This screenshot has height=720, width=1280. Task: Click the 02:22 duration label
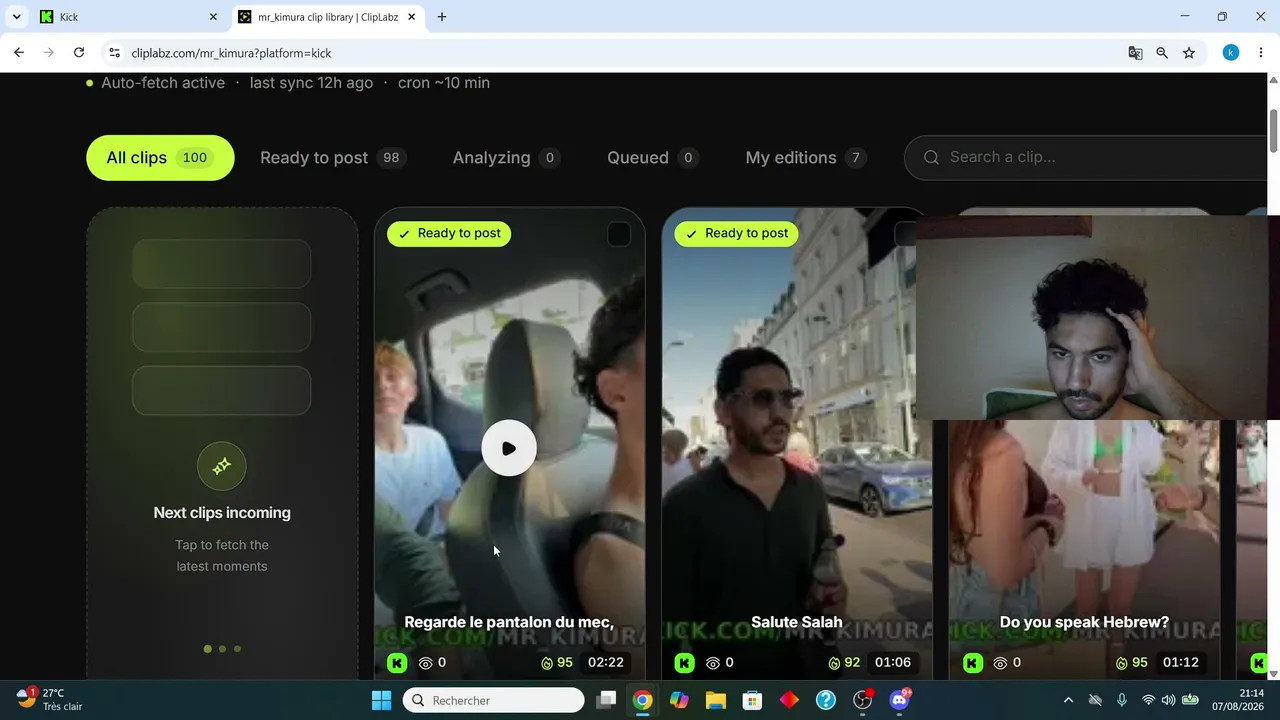tap(606, 663)
